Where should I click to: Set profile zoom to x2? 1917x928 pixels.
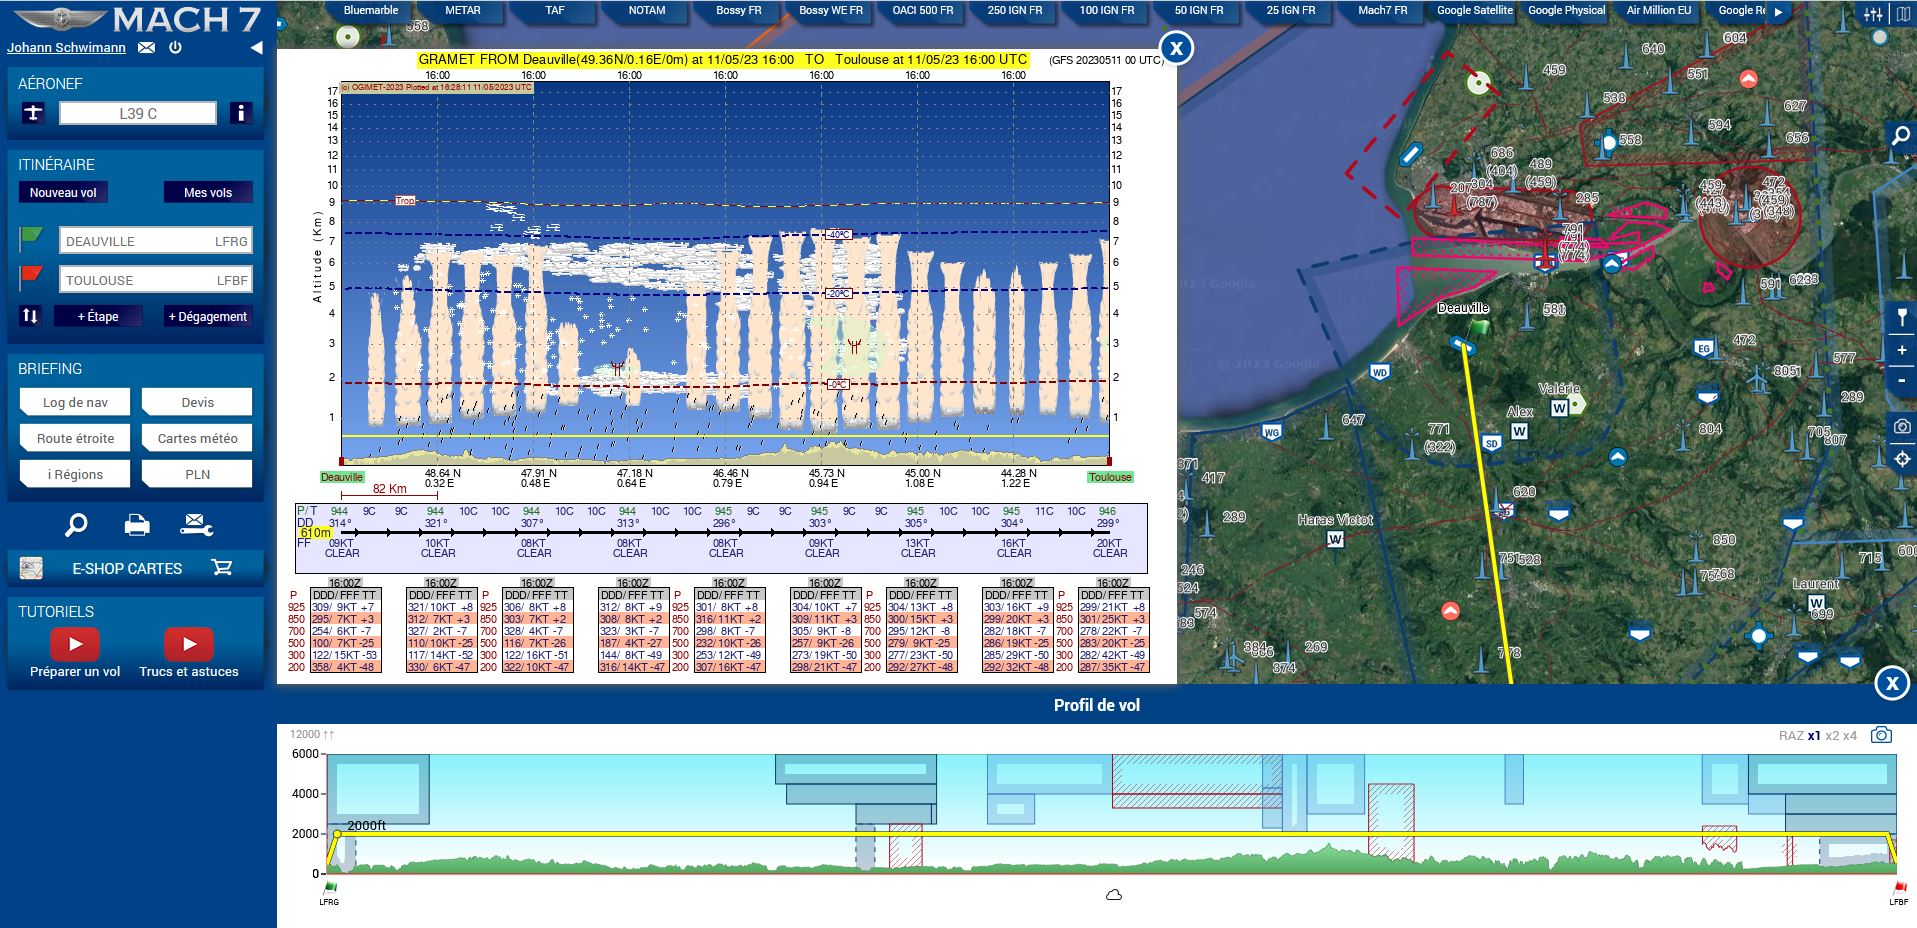(1832, 735)
